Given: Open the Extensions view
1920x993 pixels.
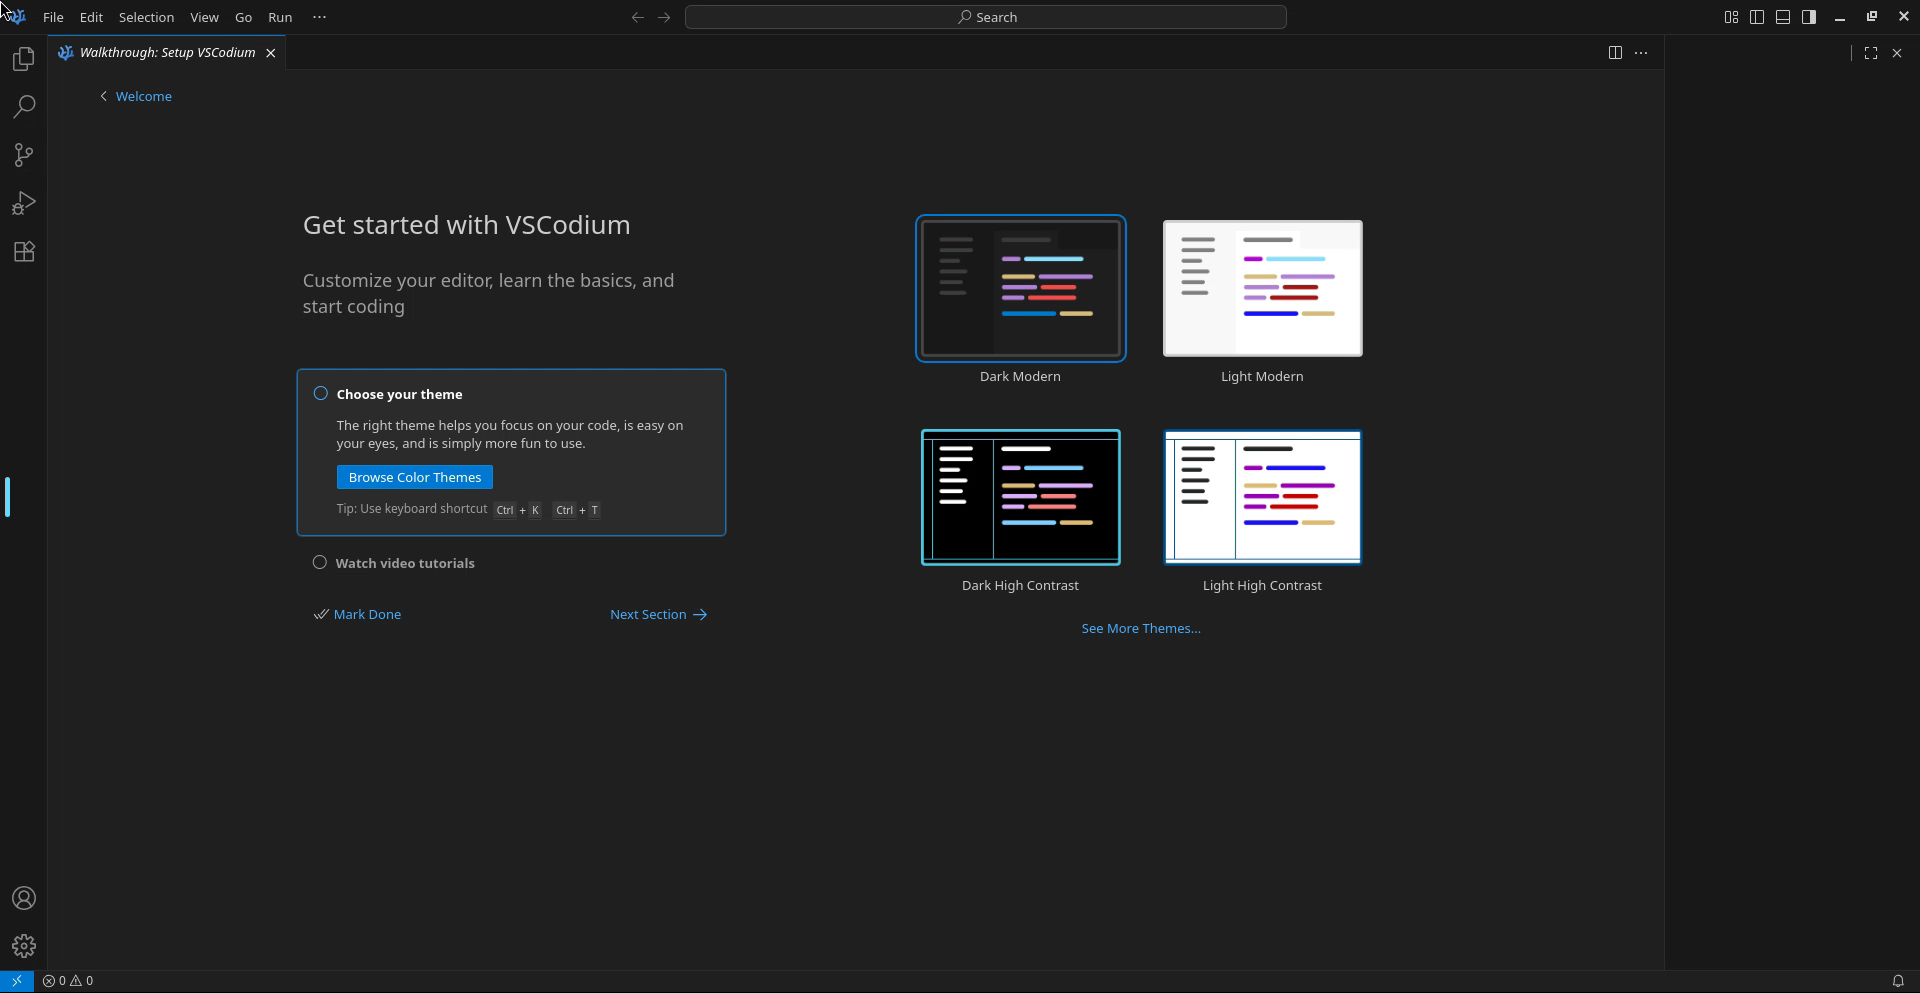Looking at the screenshot, I should click(x=23, y=251).
